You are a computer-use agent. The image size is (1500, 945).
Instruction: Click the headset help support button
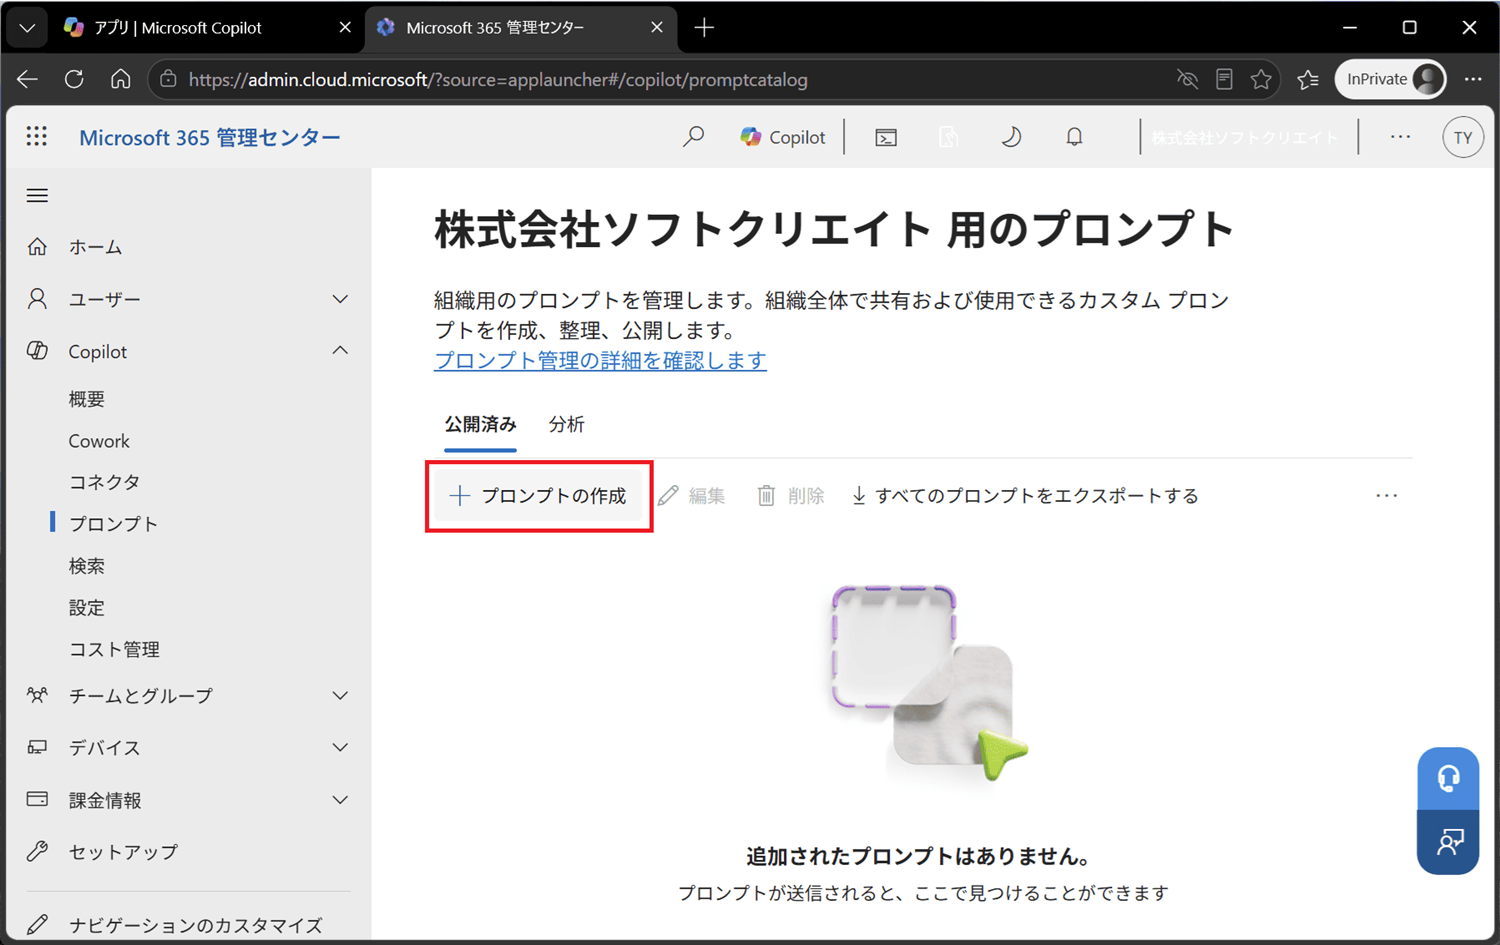pos(1448,778)
